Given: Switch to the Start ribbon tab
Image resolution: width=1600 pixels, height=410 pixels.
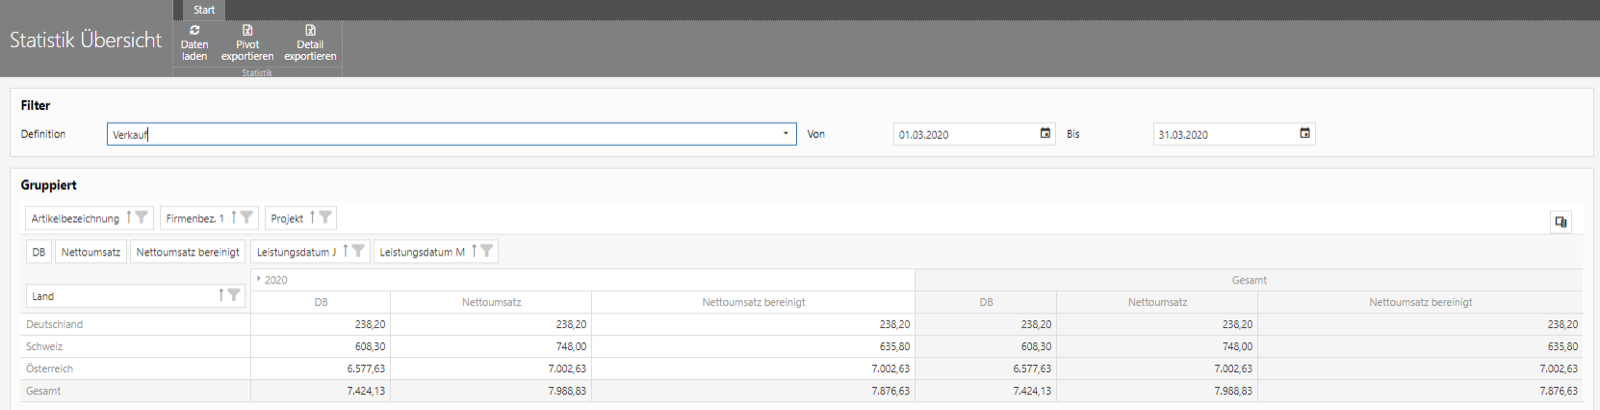Looking at the screenshot, I should 204,10.
